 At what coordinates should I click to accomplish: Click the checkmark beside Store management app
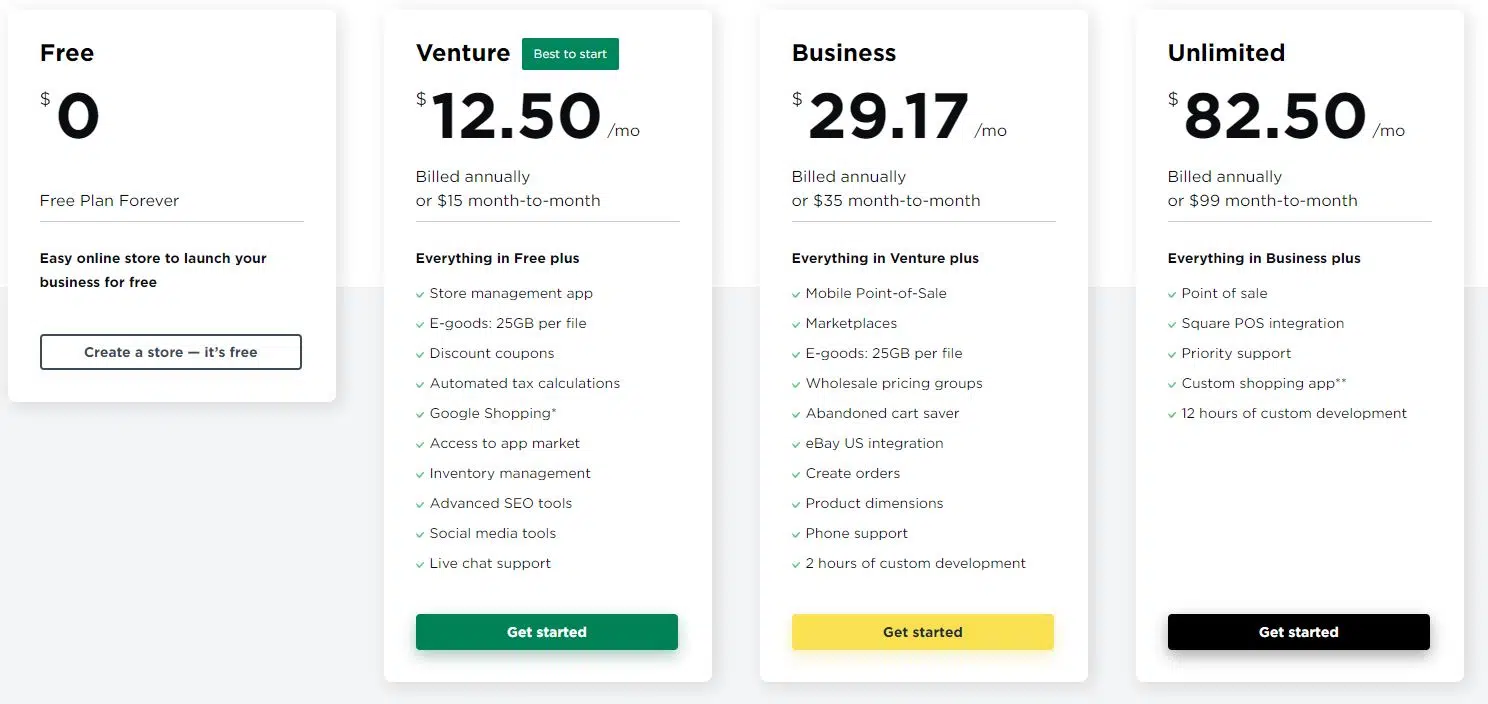click(x=420, y=294)
